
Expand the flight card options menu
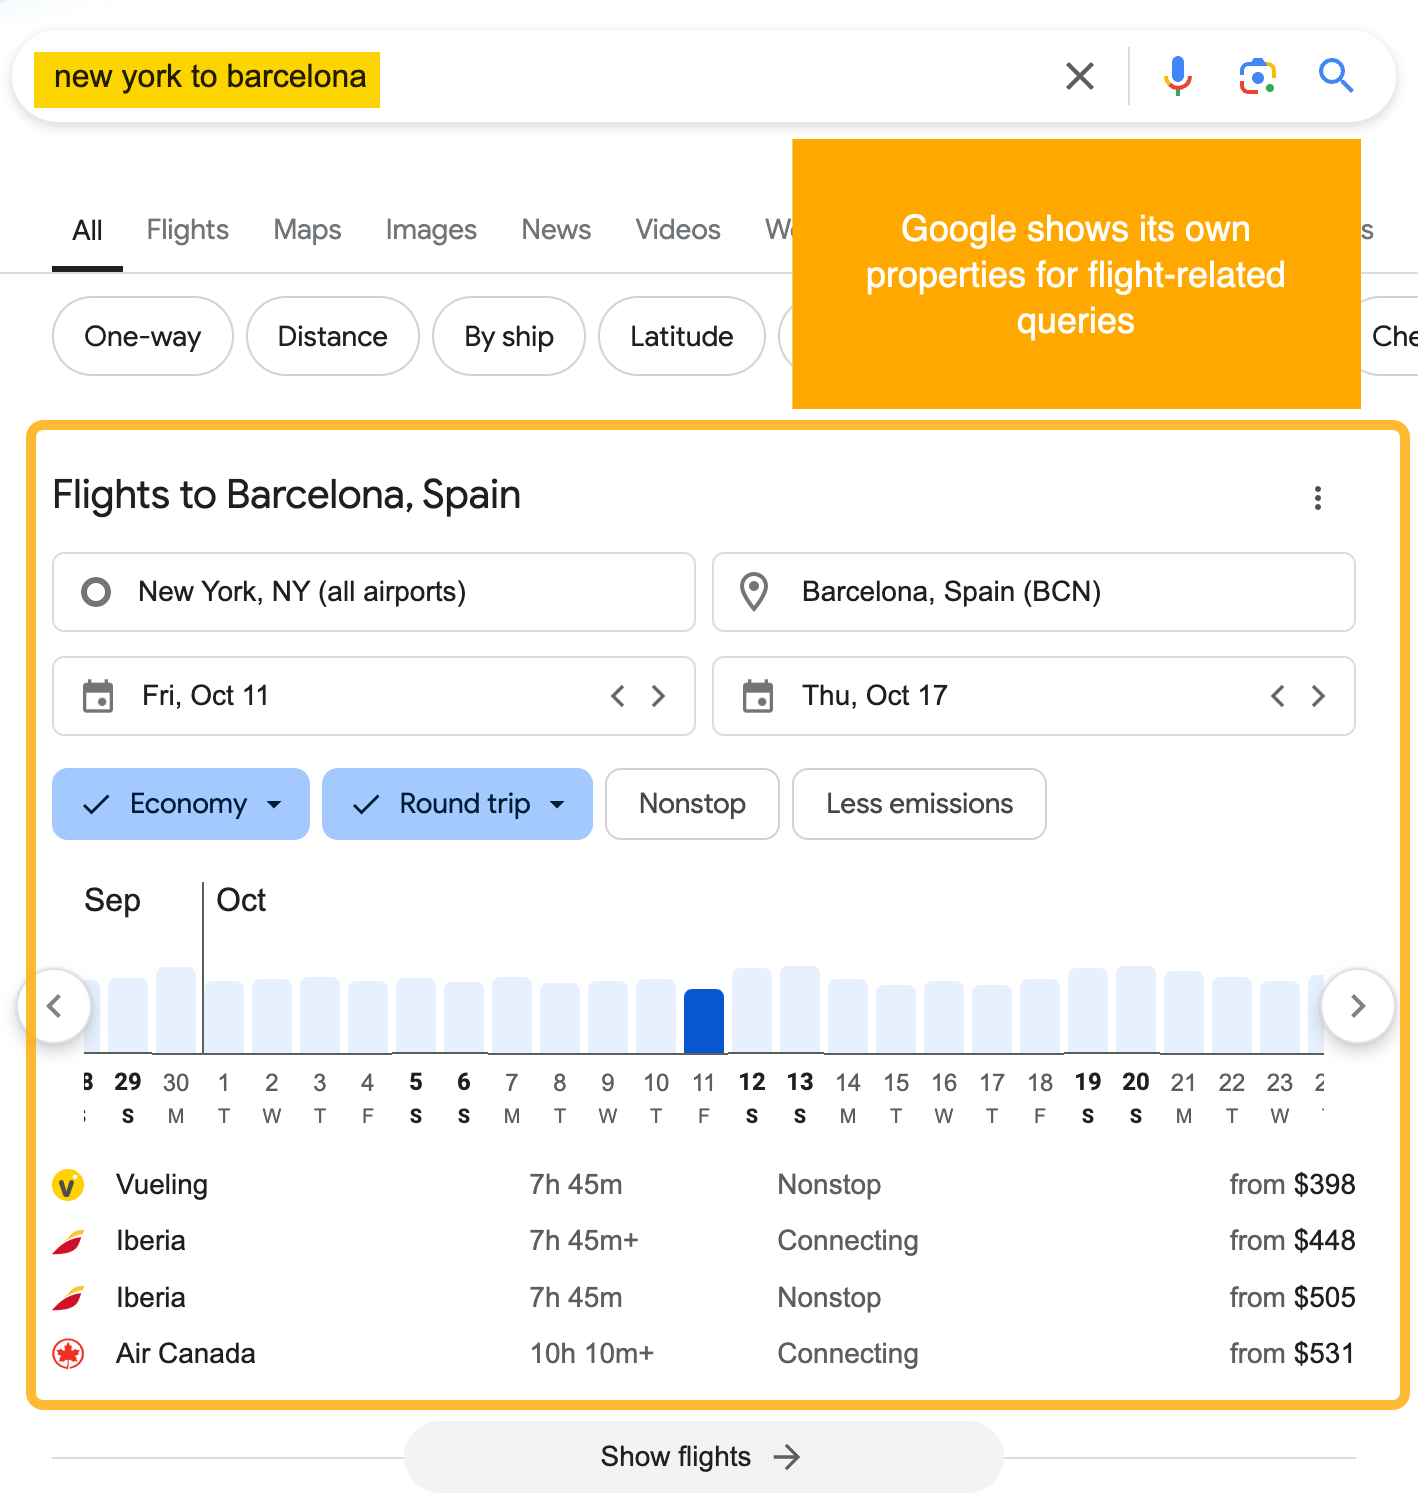1318,498
